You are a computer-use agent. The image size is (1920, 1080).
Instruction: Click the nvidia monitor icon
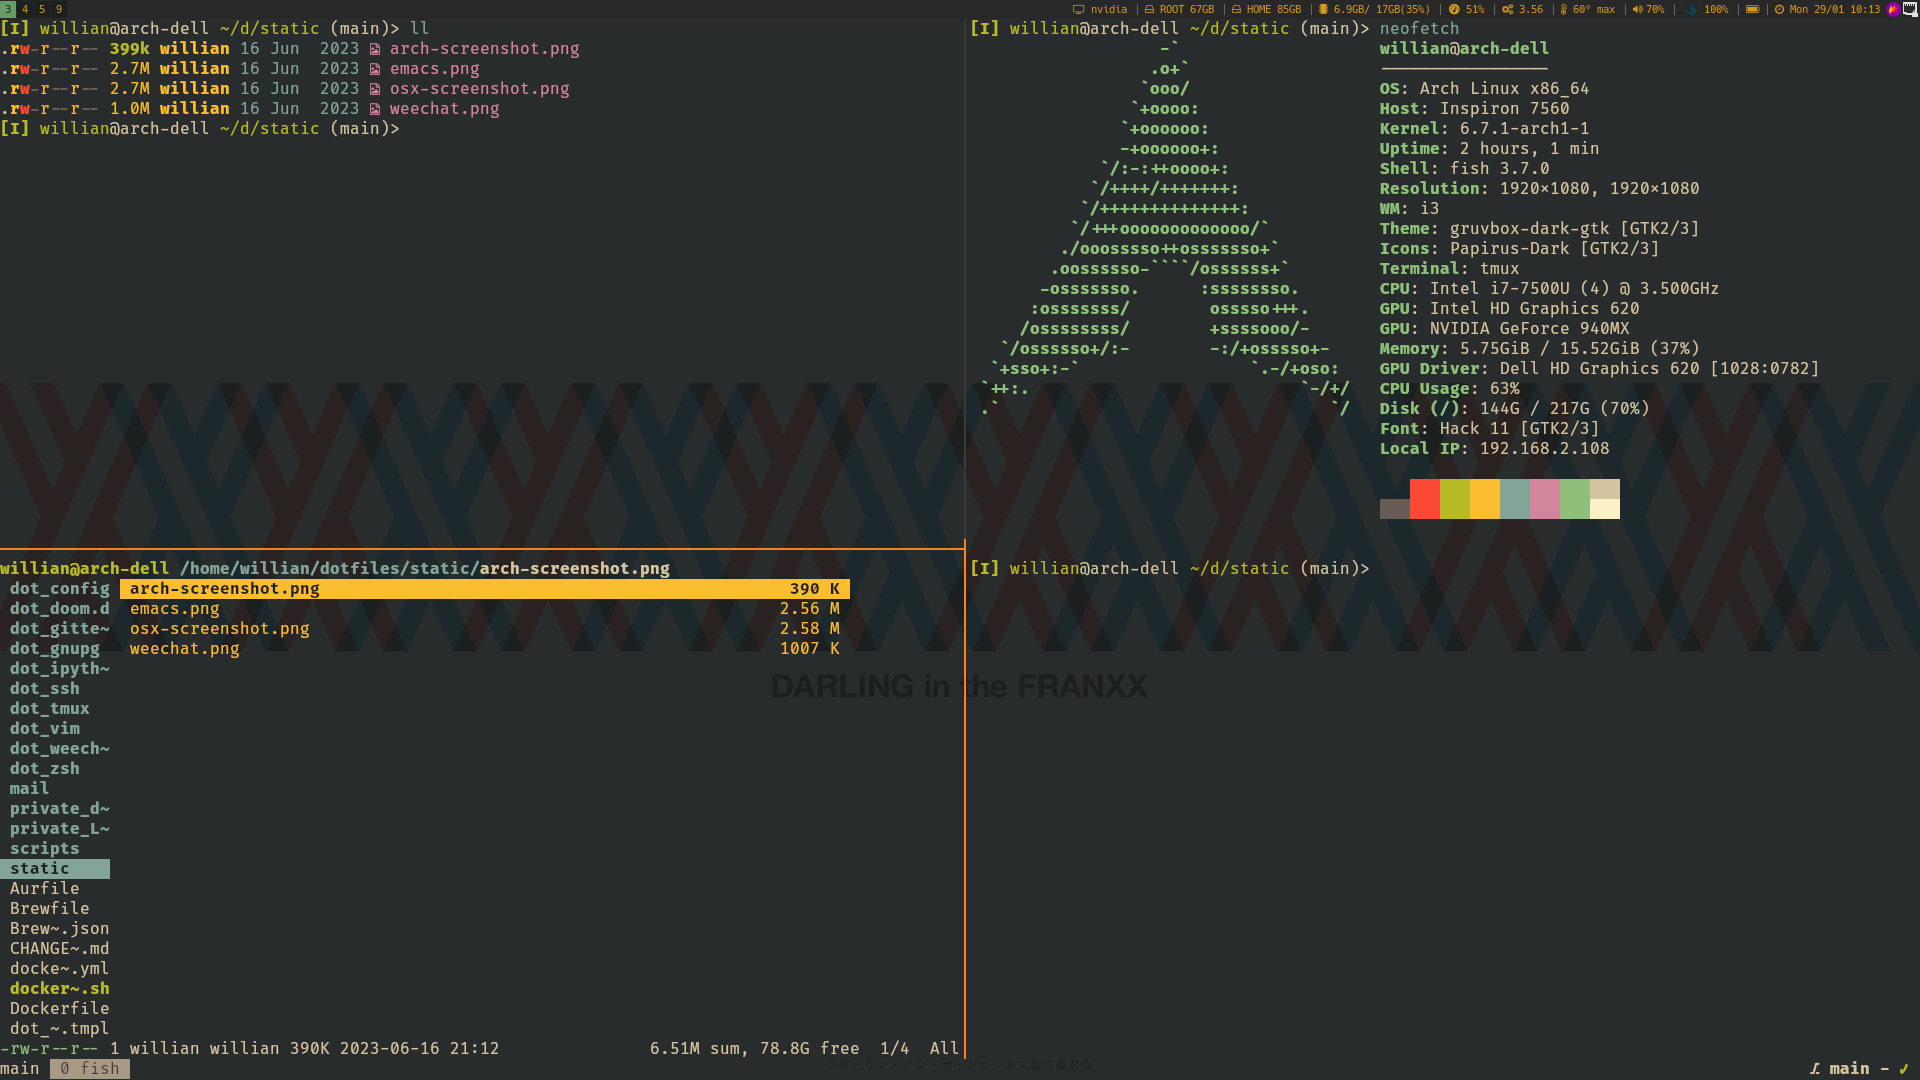pyautogui.click(x=1078, y=9)
